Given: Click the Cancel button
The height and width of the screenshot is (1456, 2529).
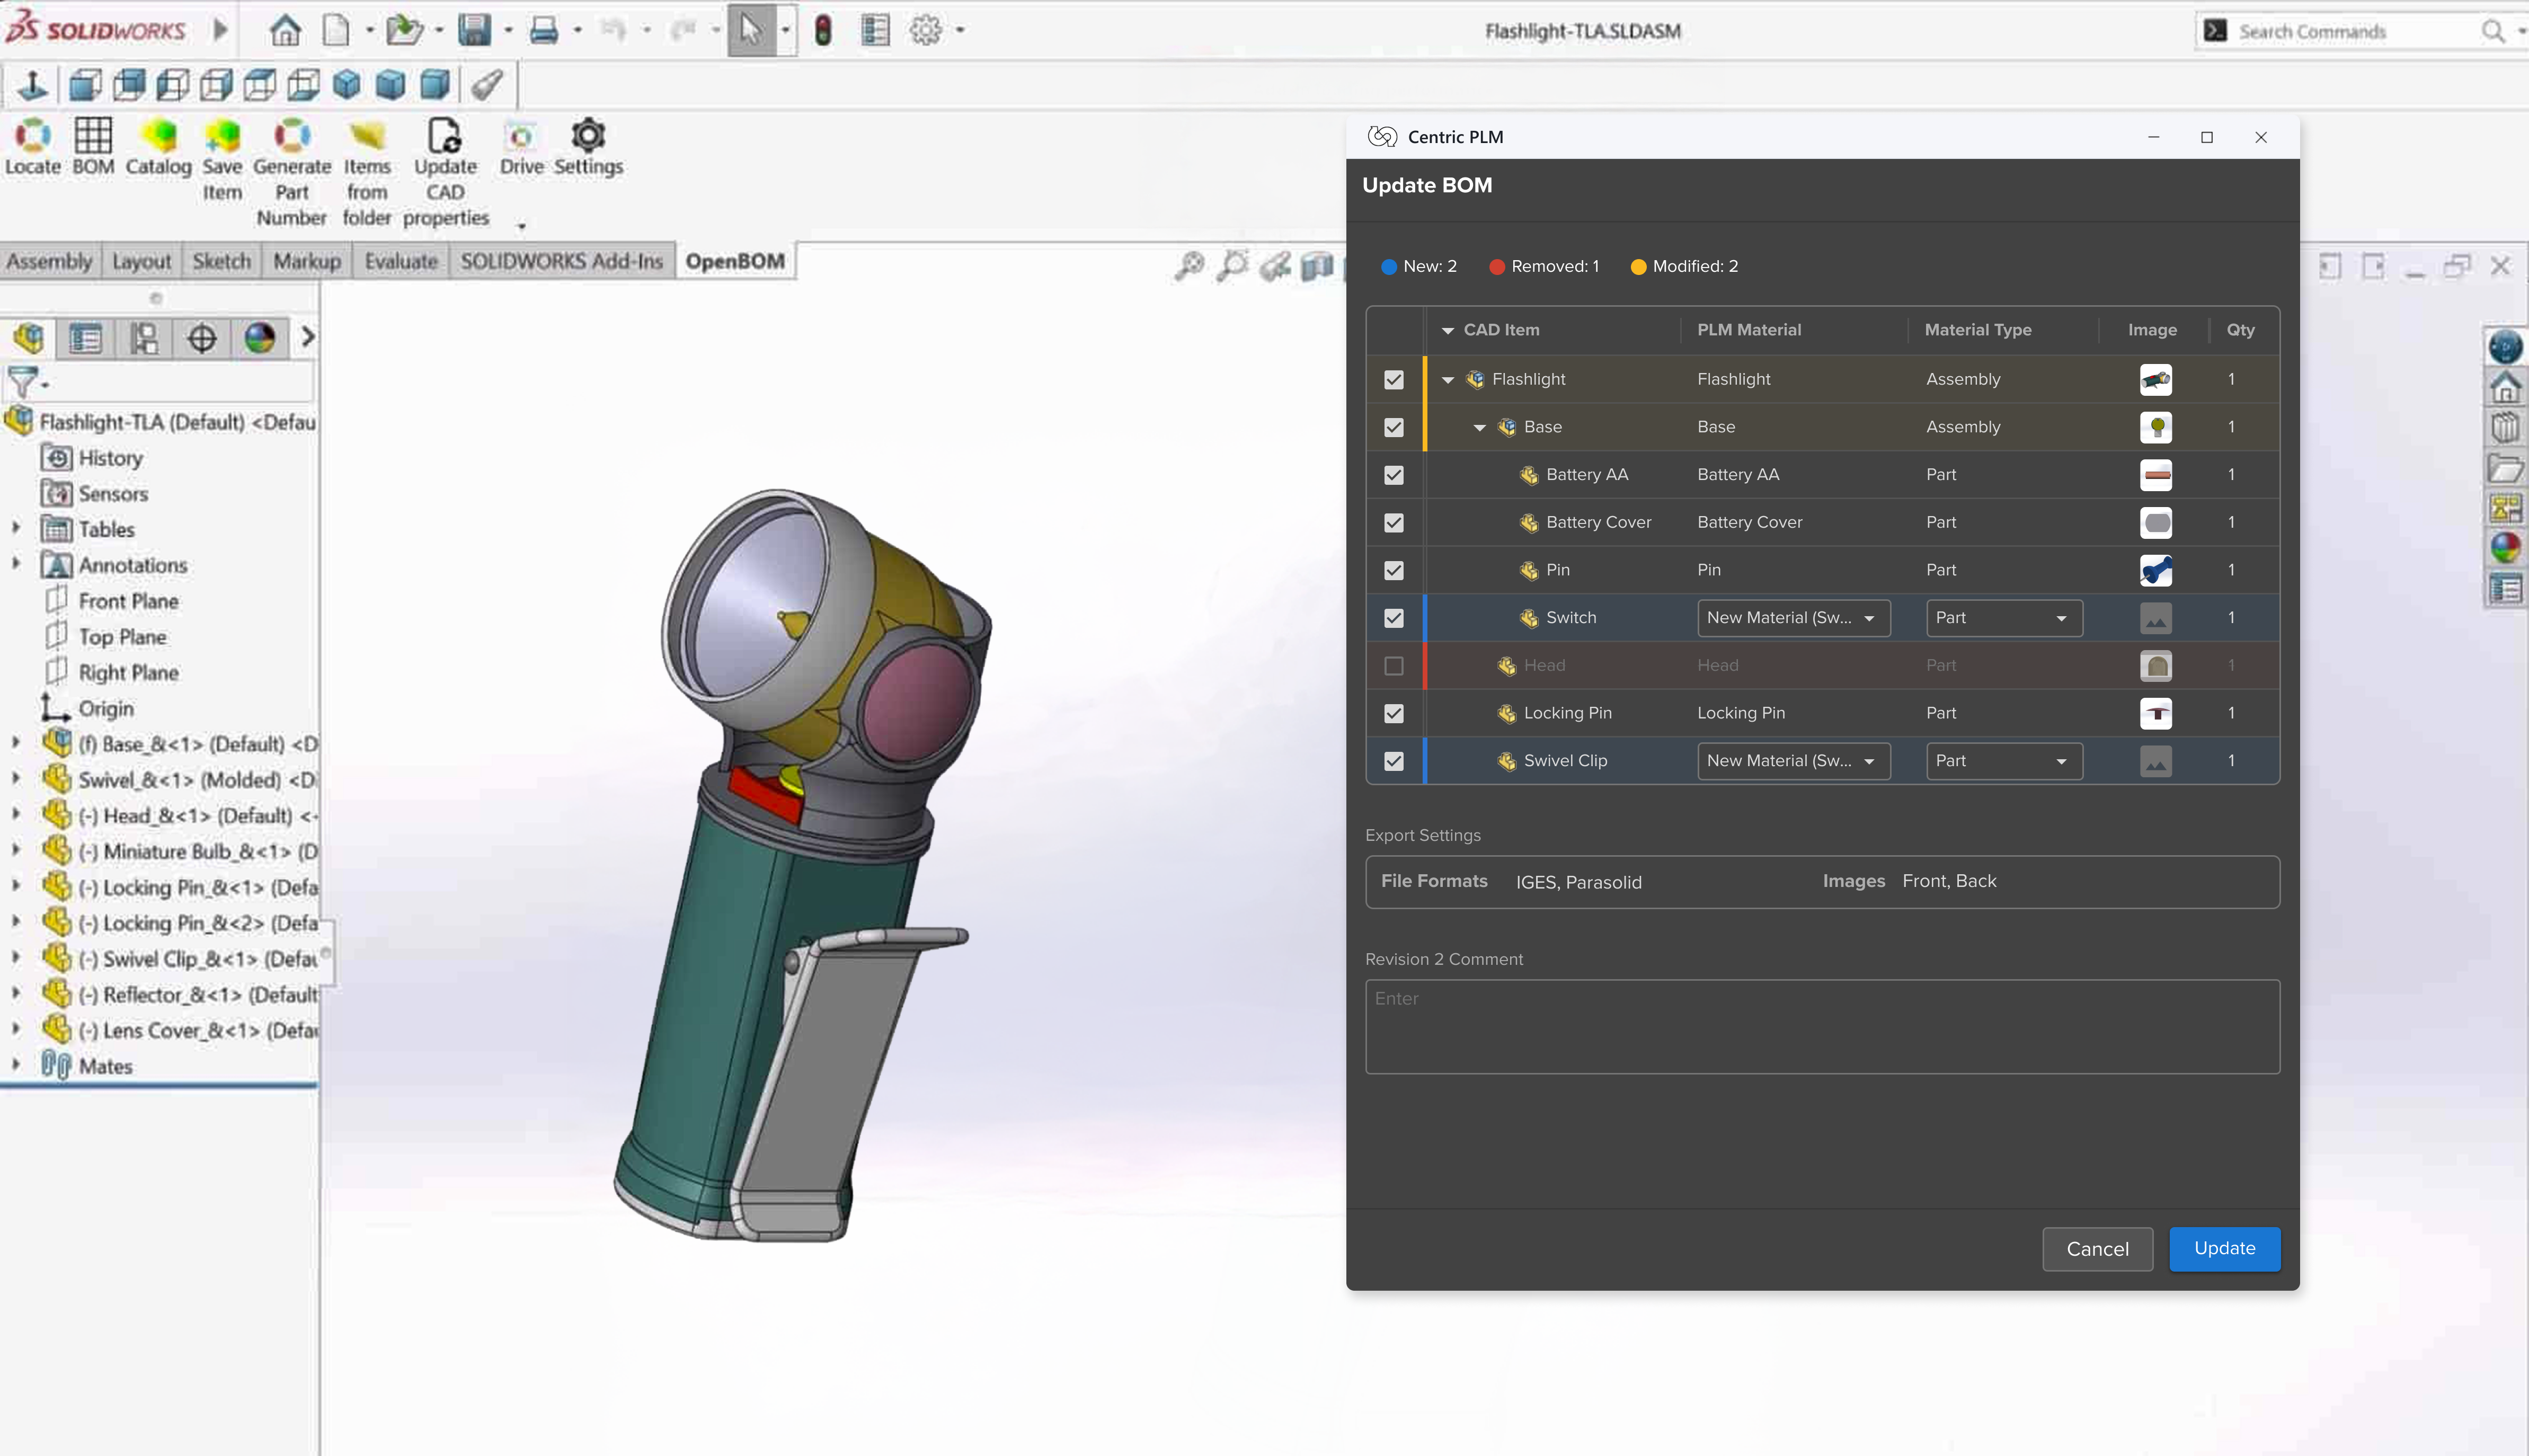Looking at the screenshot, I should click(2097, 1249).
